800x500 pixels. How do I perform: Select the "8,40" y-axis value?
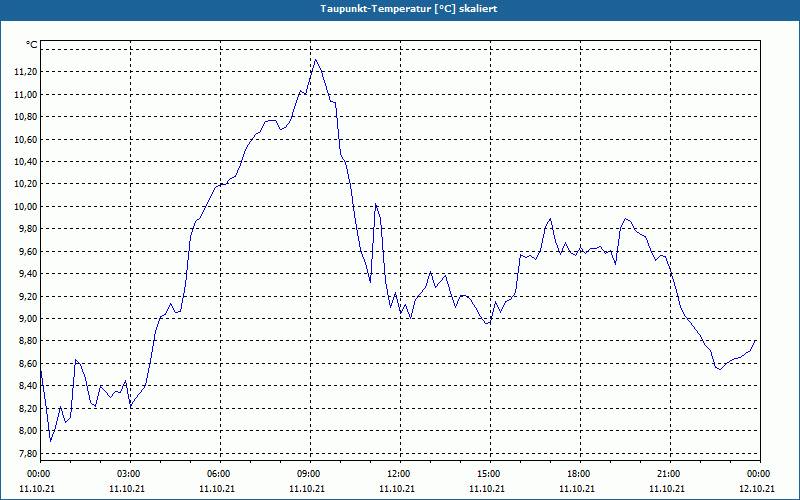(27, 386)
